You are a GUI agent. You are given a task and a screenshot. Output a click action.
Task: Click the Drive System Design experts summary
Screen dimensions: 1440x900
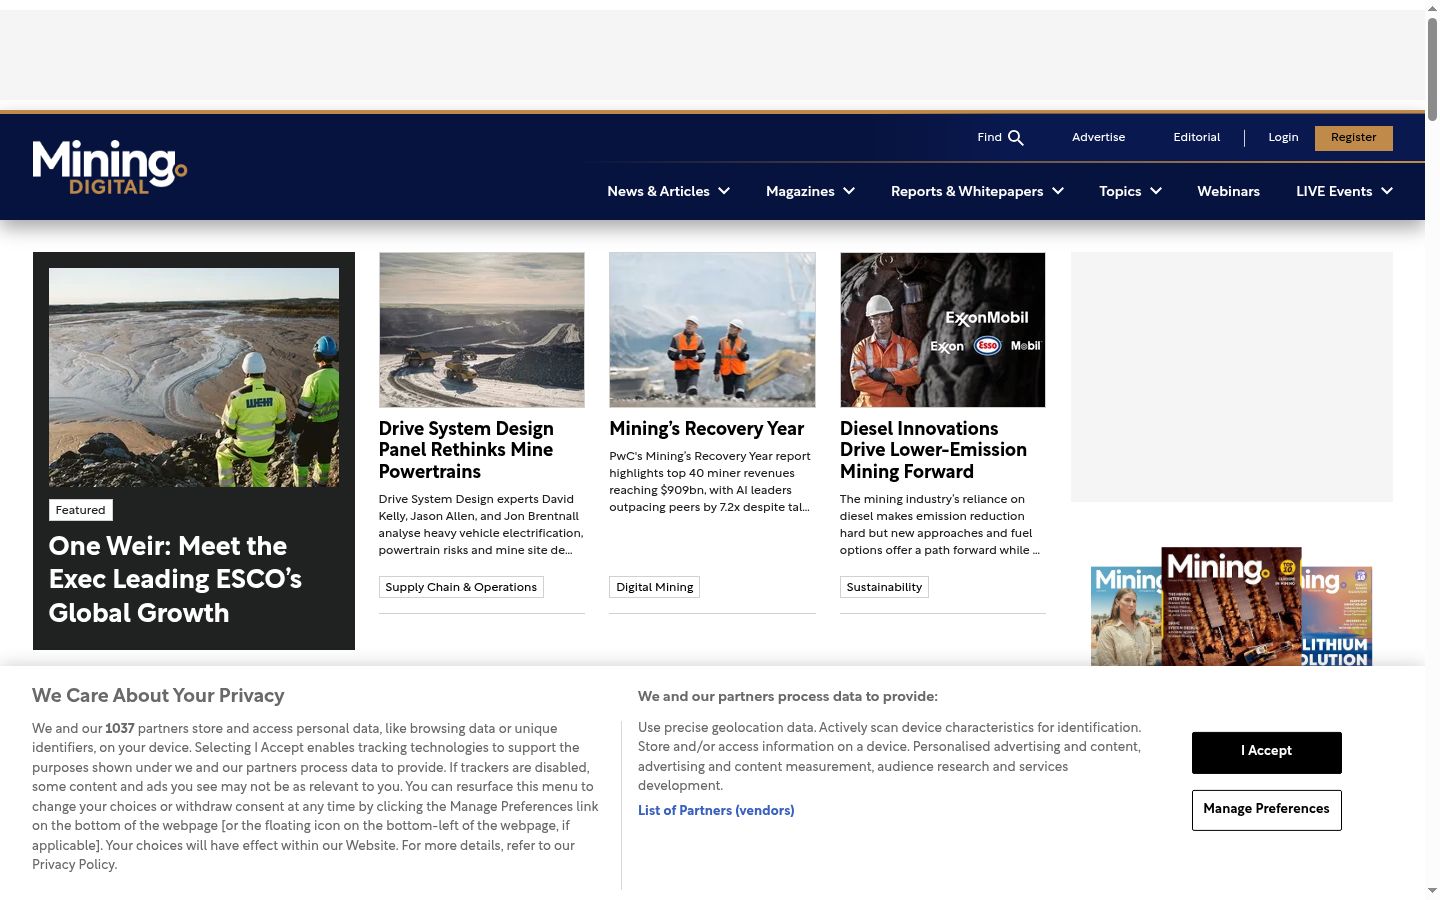click(x=481, y=525)
